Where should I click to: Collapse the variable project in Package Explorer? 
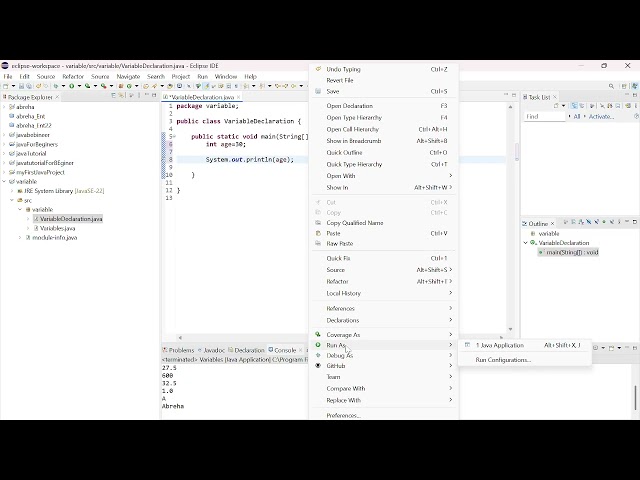tap(4, 182)
